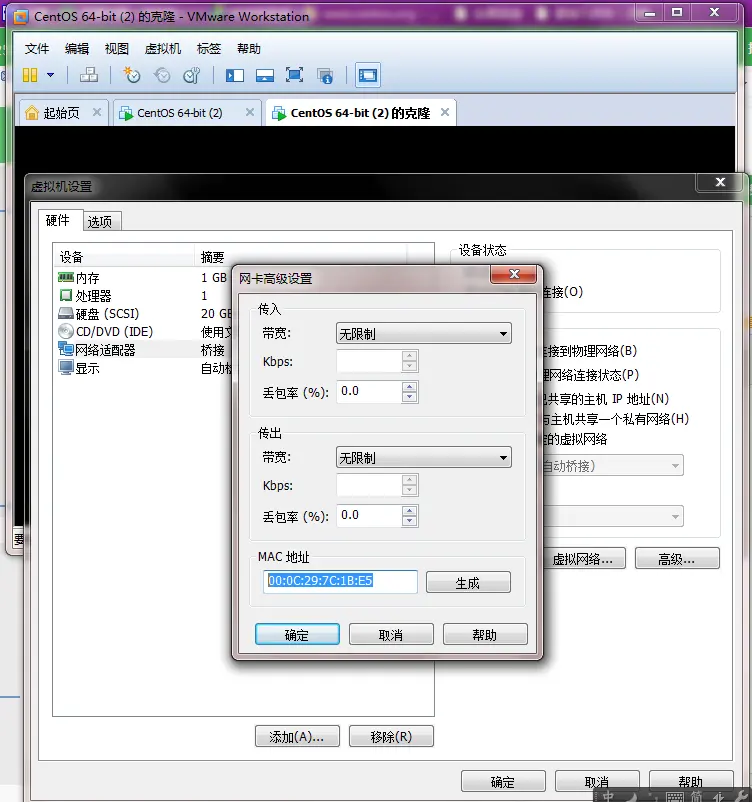This screenshot has height=802, width=752.
Task: Click the send Ctrl+Alt+Del keyboard icon
Action: coord(89,75)
